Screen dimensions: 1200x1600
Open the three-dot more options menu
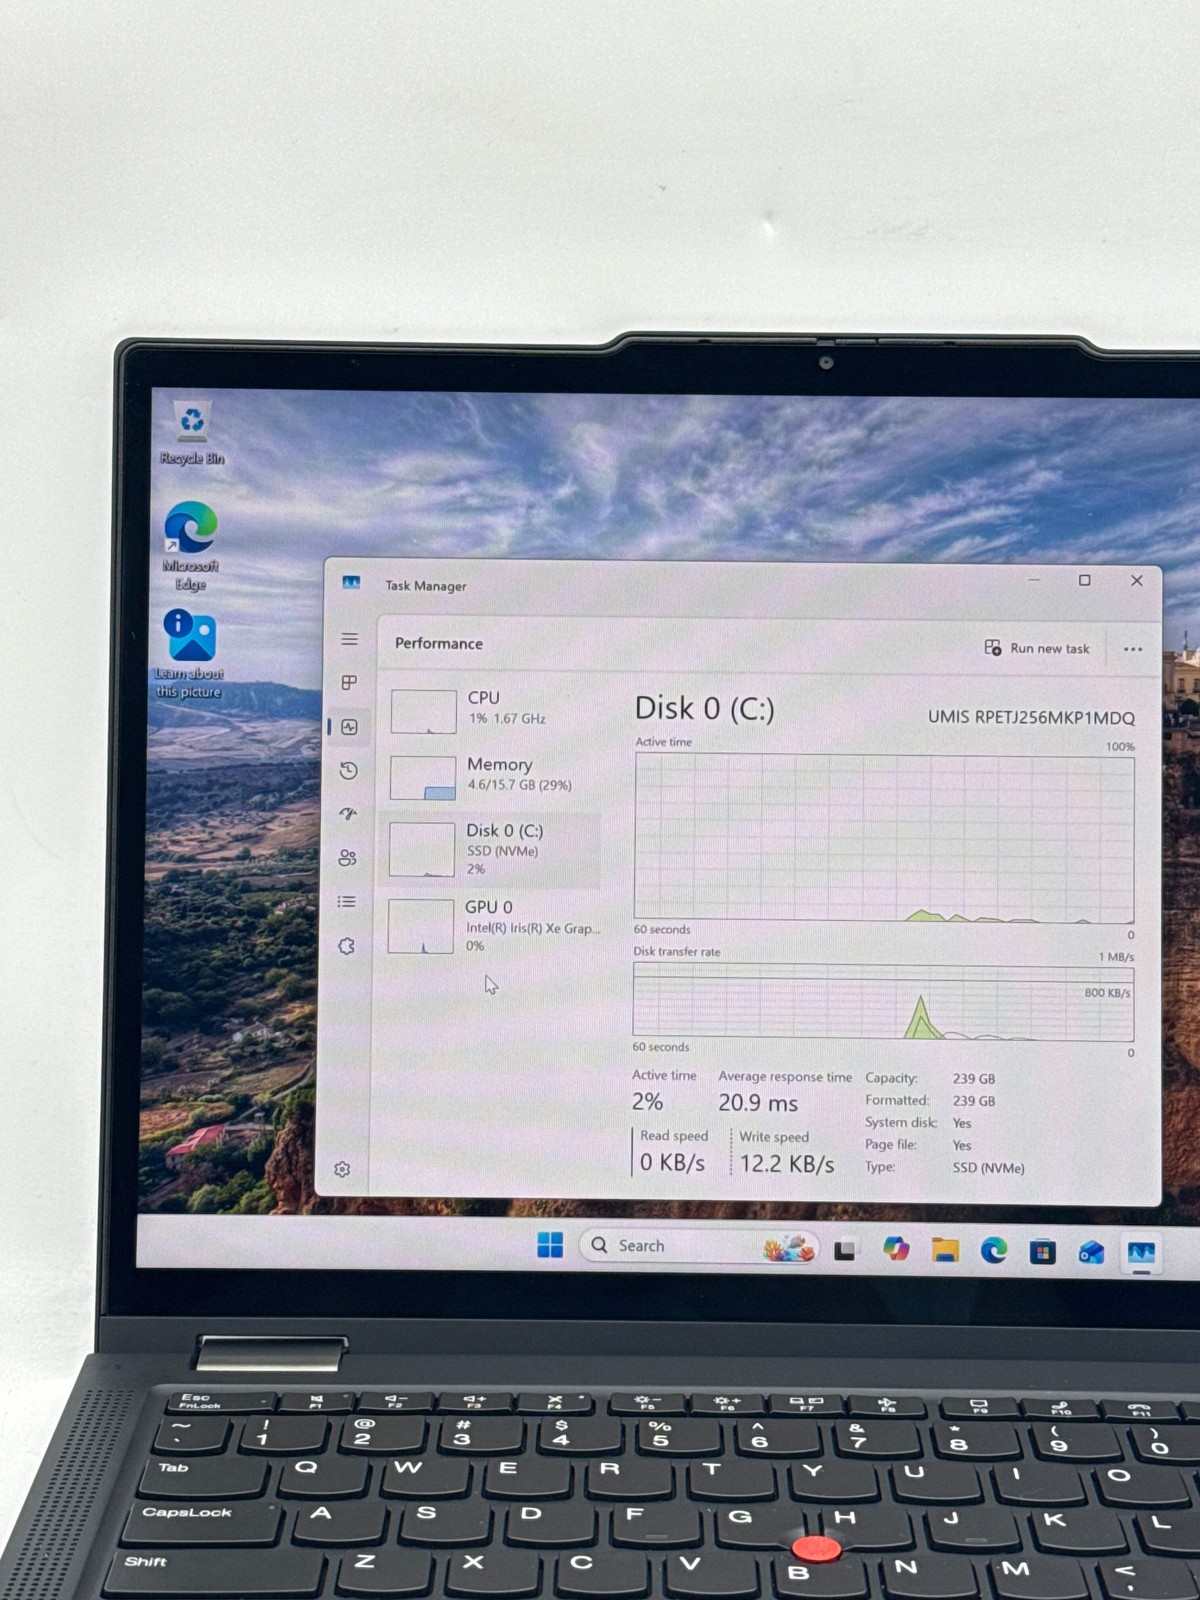pyautogui.click(x=1133, y=649)
